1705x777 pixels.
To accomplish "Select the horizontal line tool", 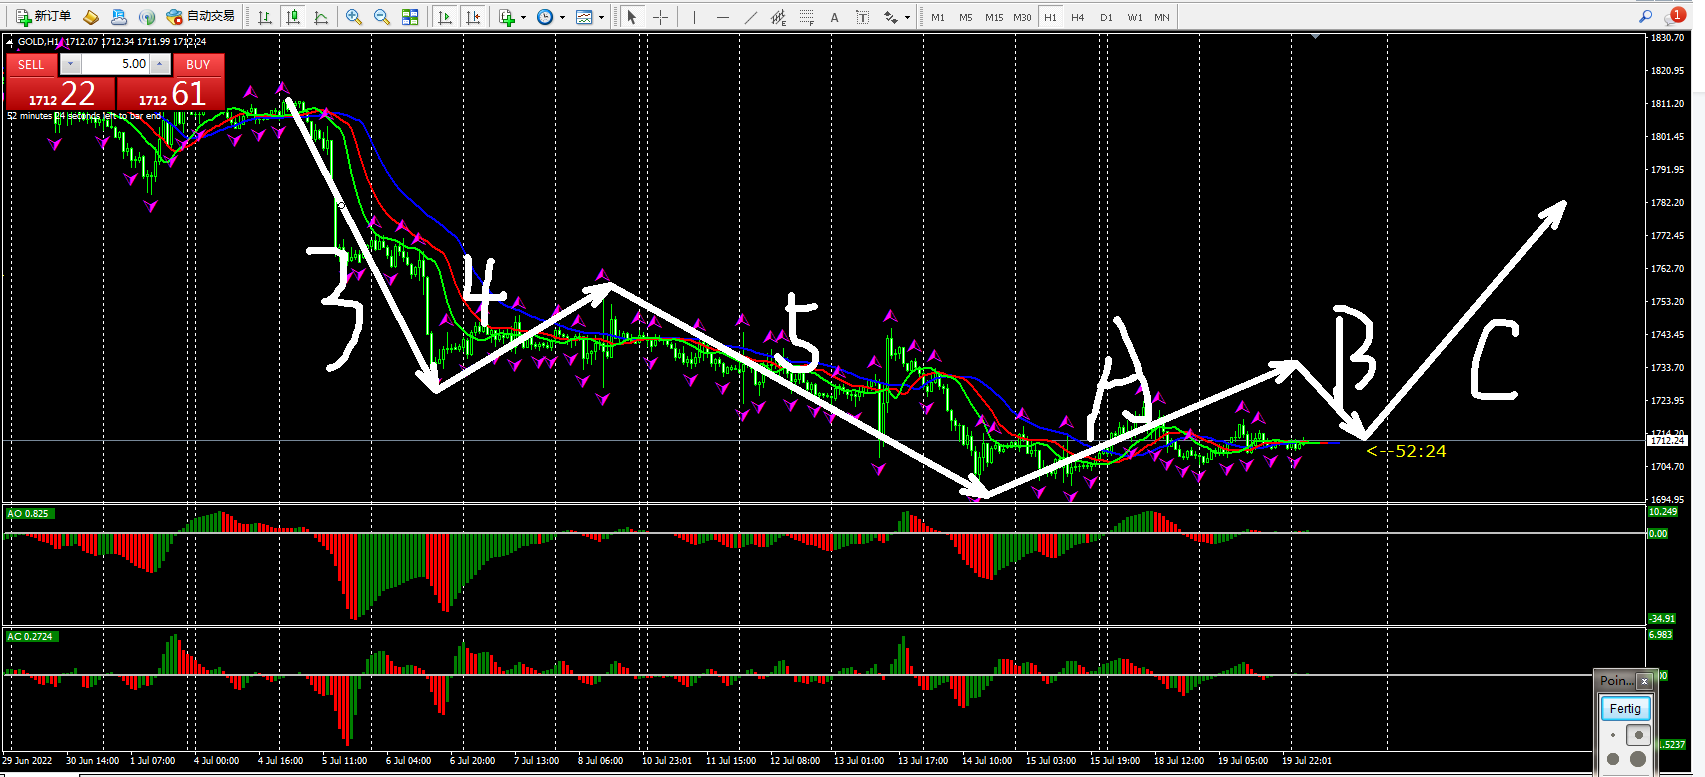I will point(722,17).
